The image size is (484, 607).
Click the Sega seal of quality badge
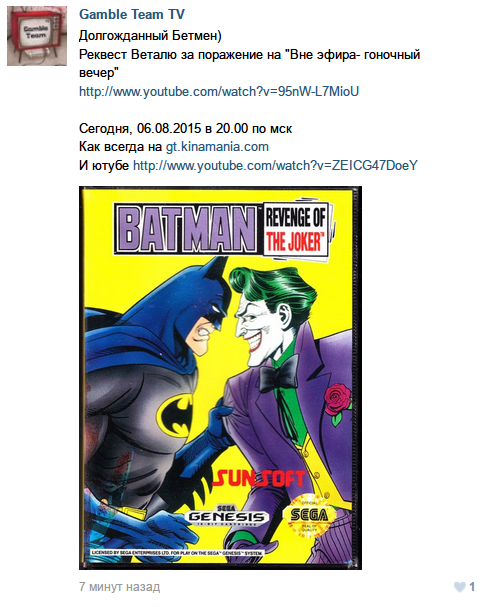coord(309,515)
